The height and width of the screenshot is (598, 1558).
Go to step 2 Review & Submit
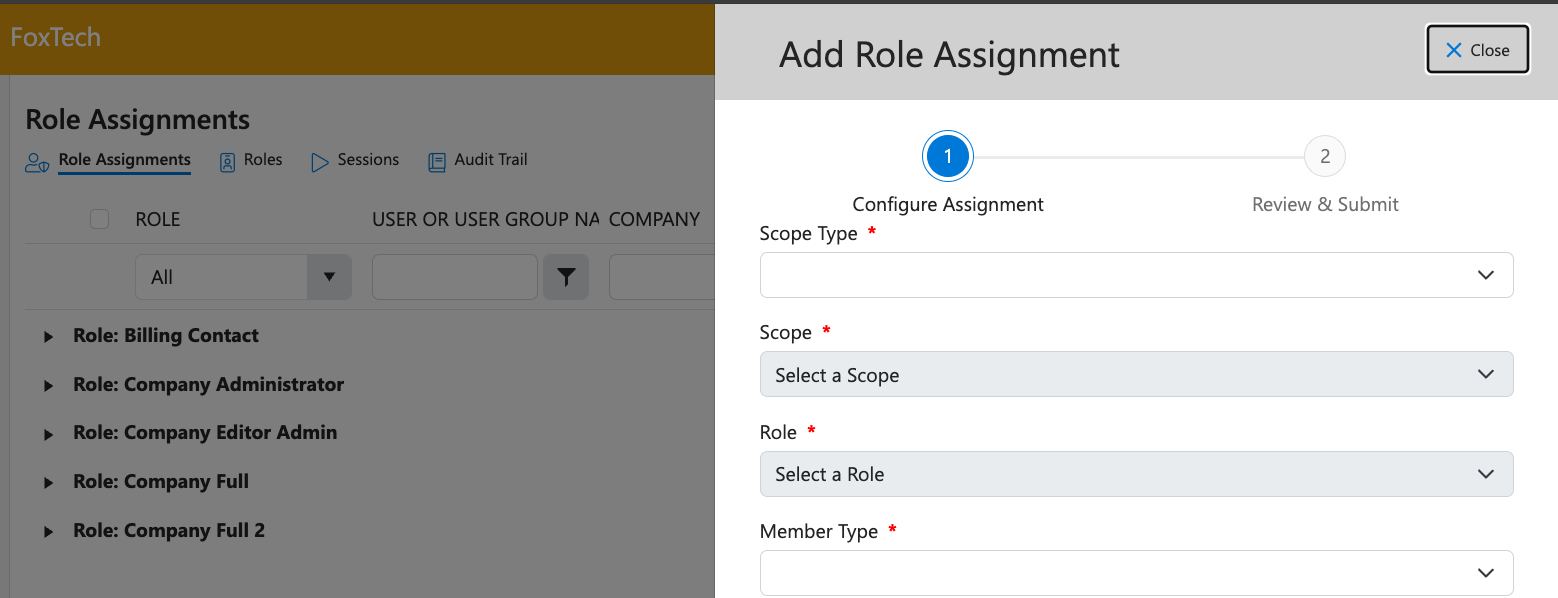point(1325,157)
